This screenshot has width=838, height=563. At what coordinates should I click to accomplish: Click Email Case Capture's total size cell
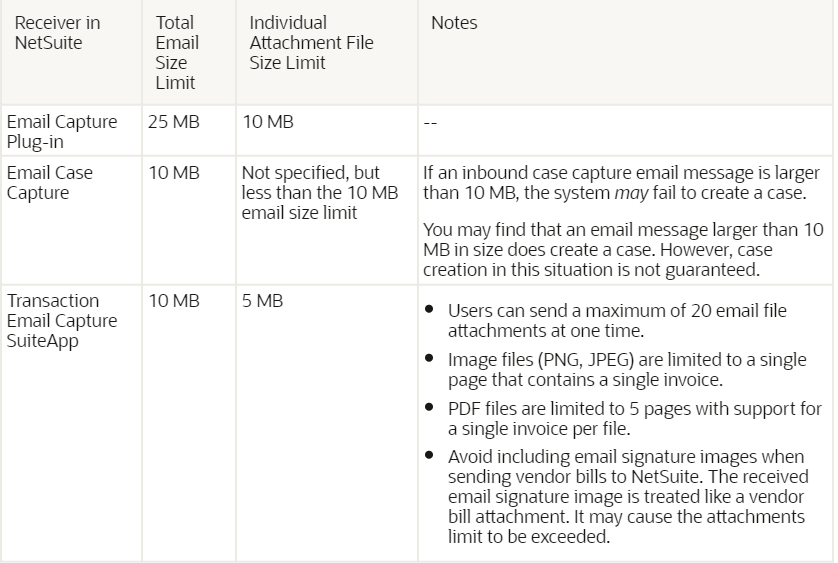point(173,173)
